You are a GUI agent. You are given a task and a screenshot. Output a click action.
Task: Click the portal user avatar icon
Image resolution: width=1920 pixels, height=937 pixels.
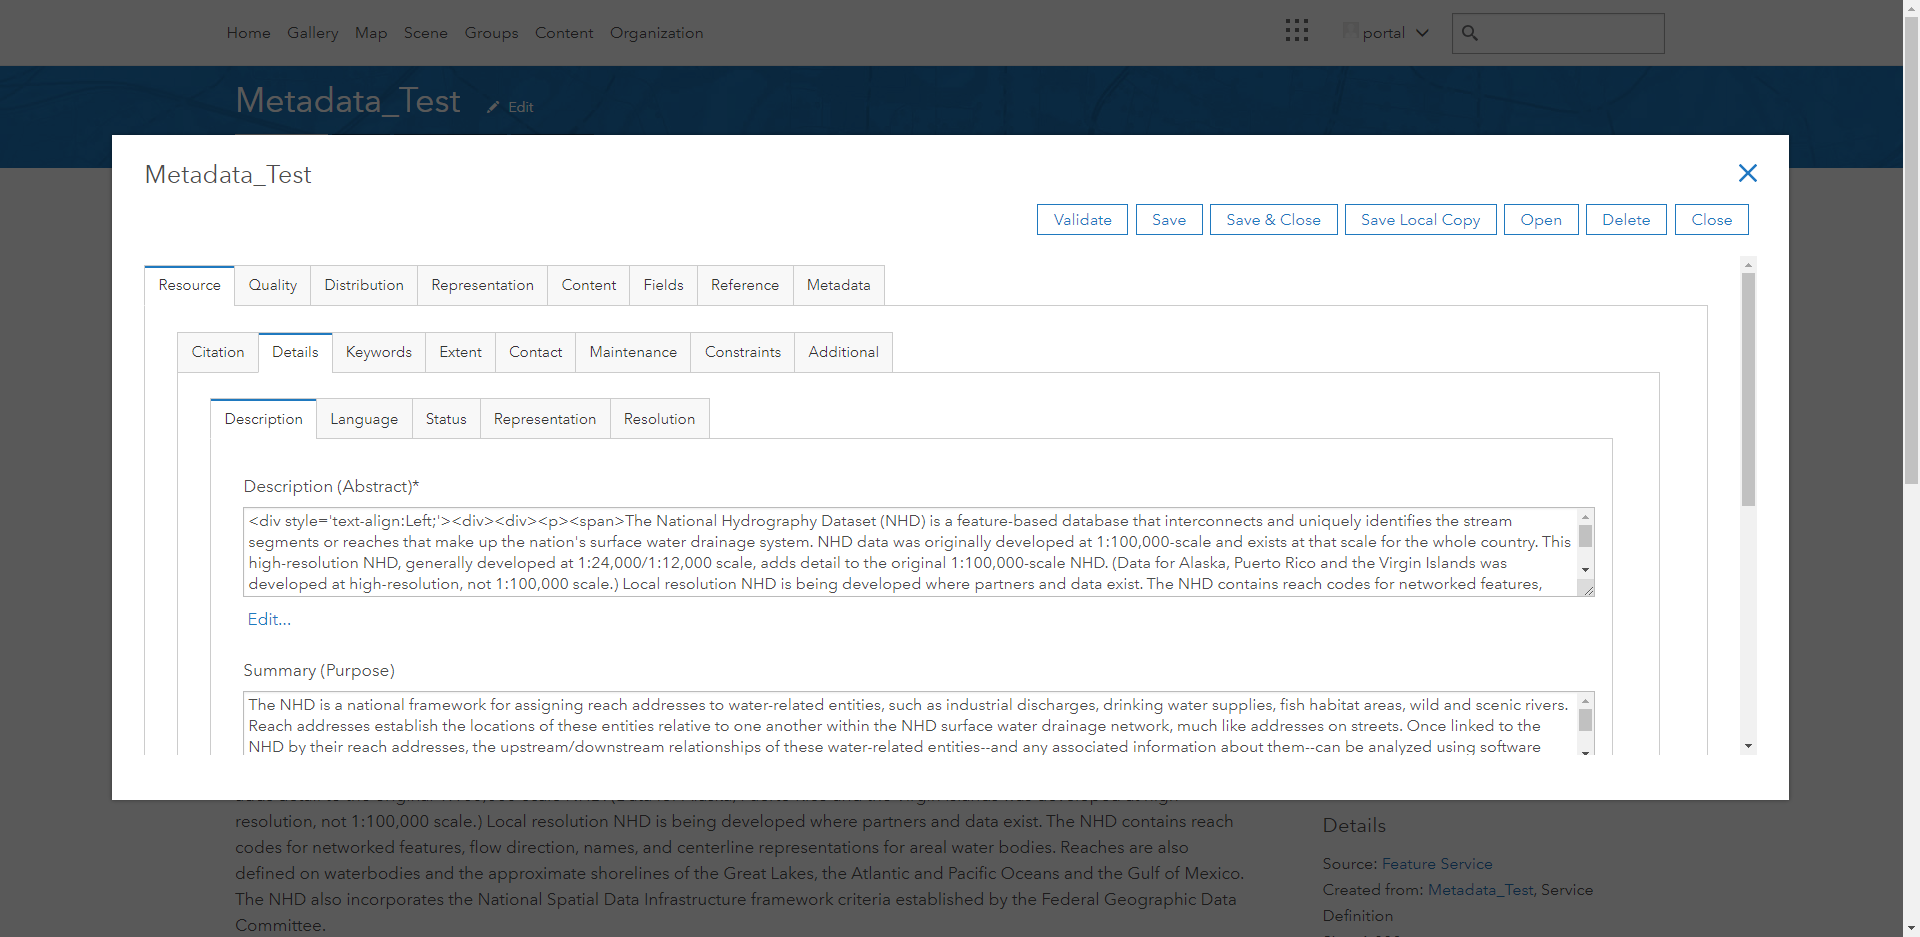pos(1350,31)
